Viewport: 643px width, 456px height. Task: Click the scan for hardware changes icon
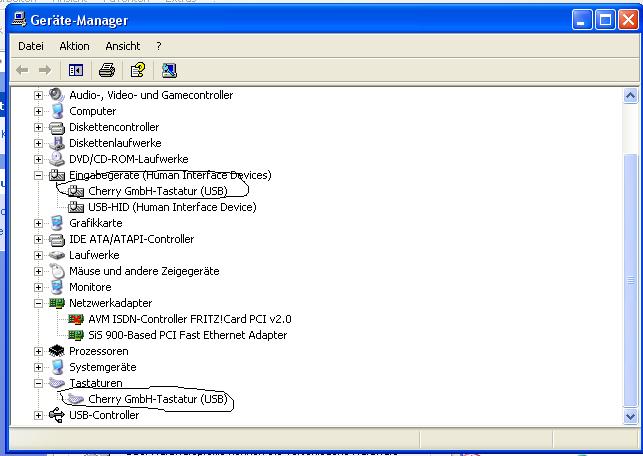pos(169,70)
